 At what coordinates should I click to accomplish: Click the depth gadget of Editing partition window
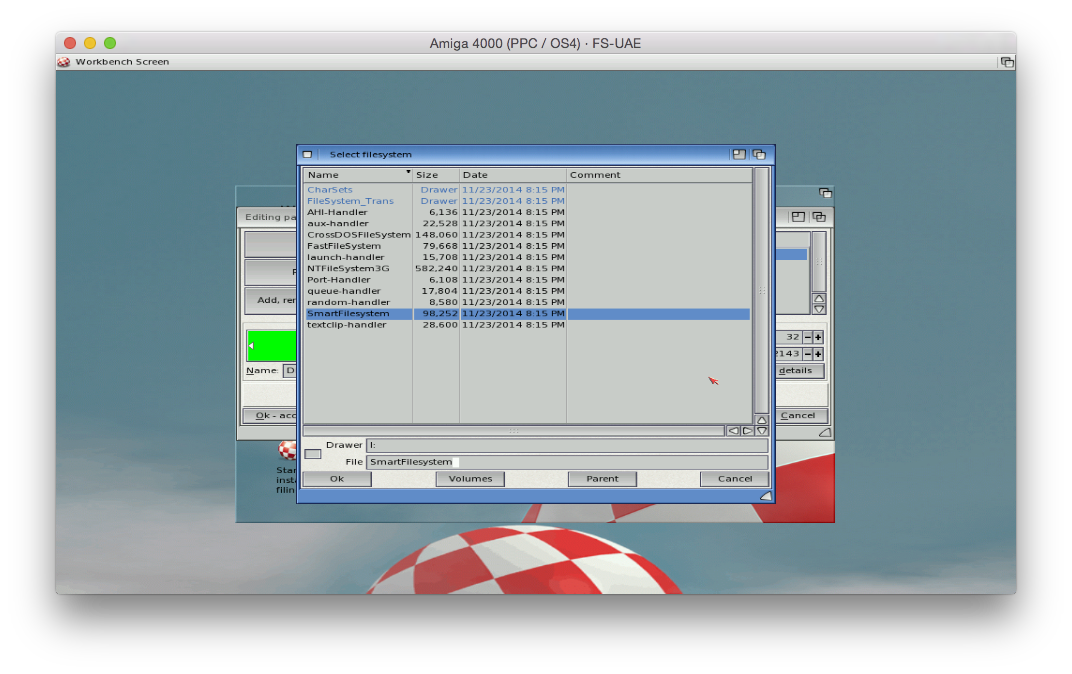coord(818,217)
